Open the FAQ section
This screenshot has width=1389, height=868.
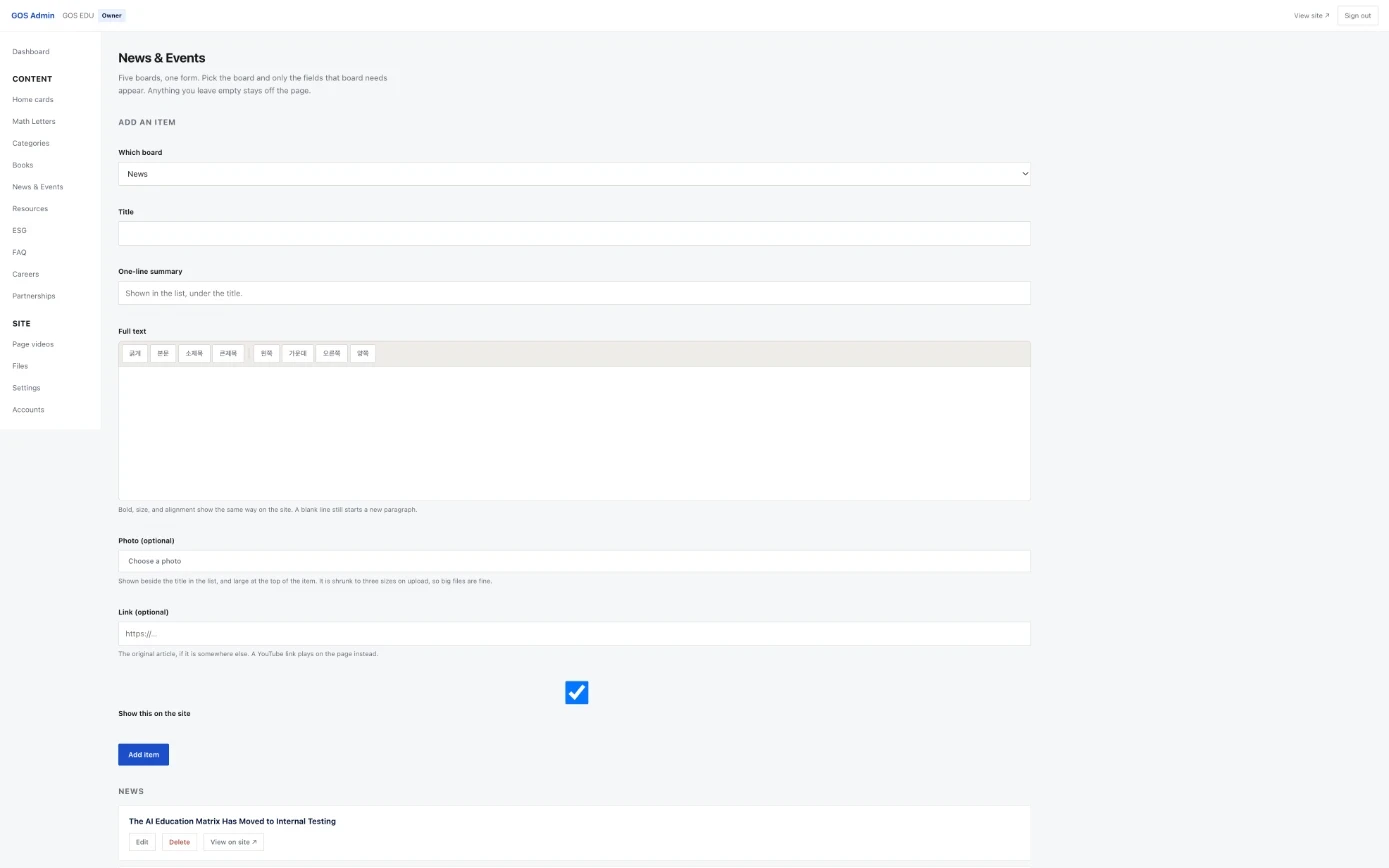(x=19, y=252)
